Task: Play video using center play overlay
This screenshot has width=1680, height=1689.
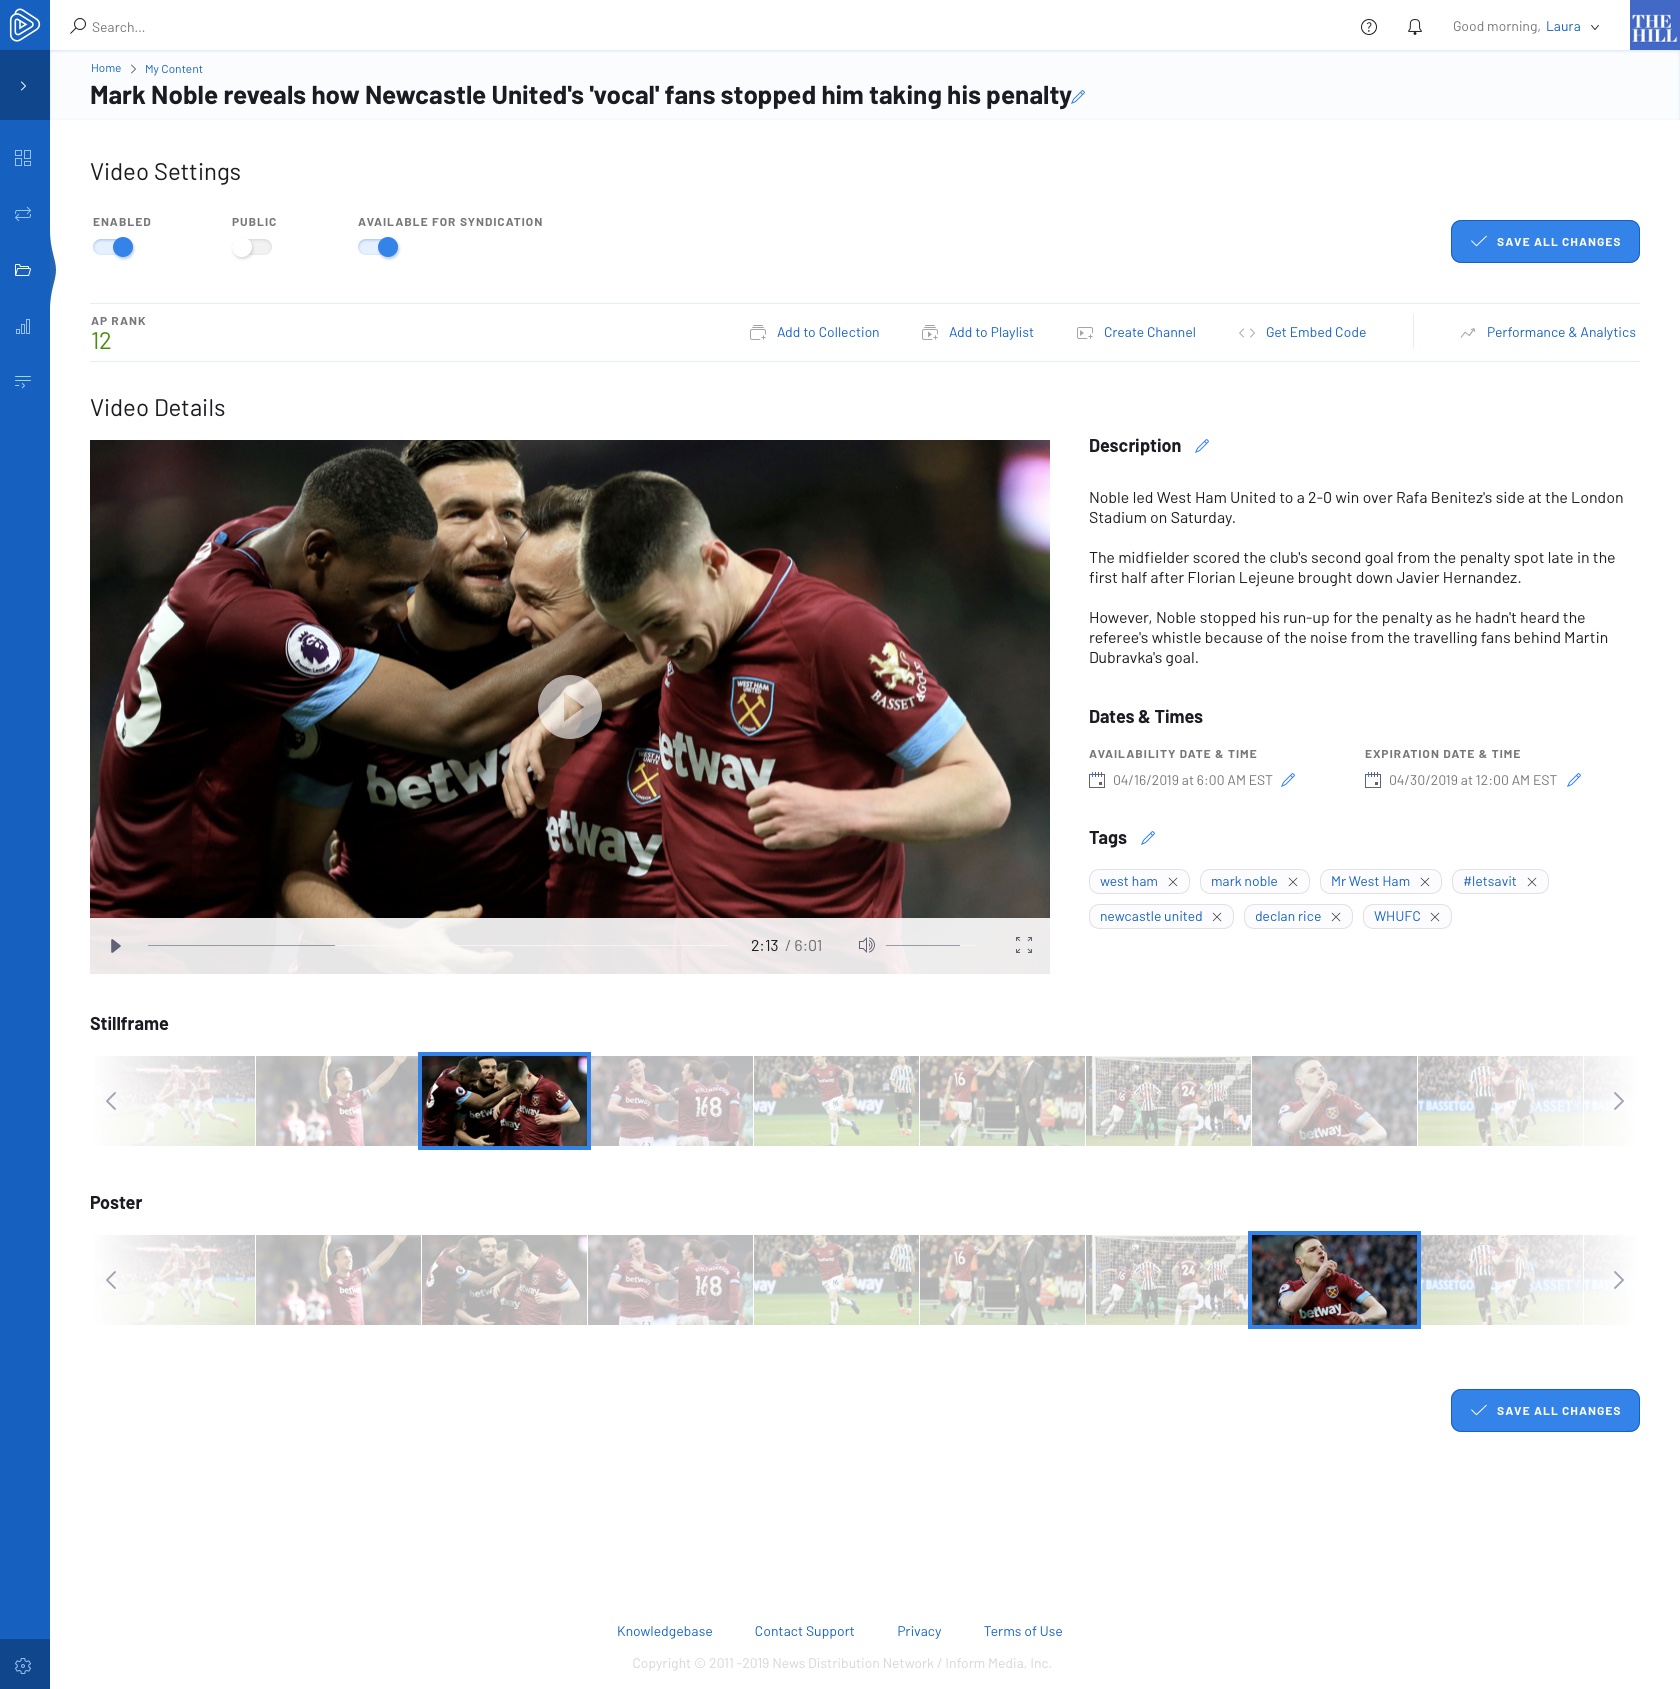Action: 570,707
